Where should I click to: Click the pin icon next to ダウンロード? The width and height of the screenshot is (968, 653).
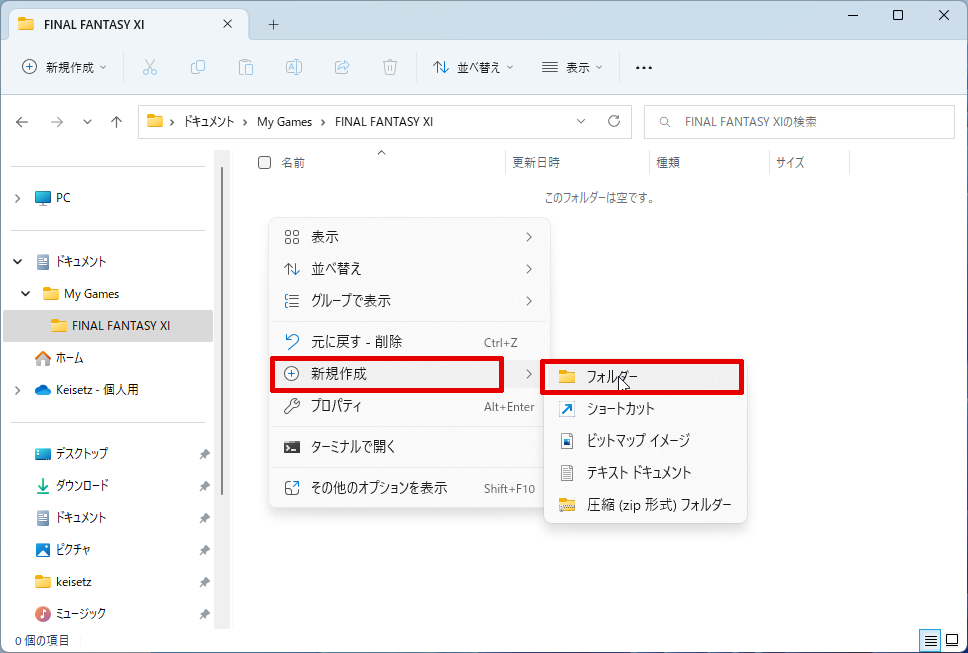pyautogui.click(x=204, y=486)
